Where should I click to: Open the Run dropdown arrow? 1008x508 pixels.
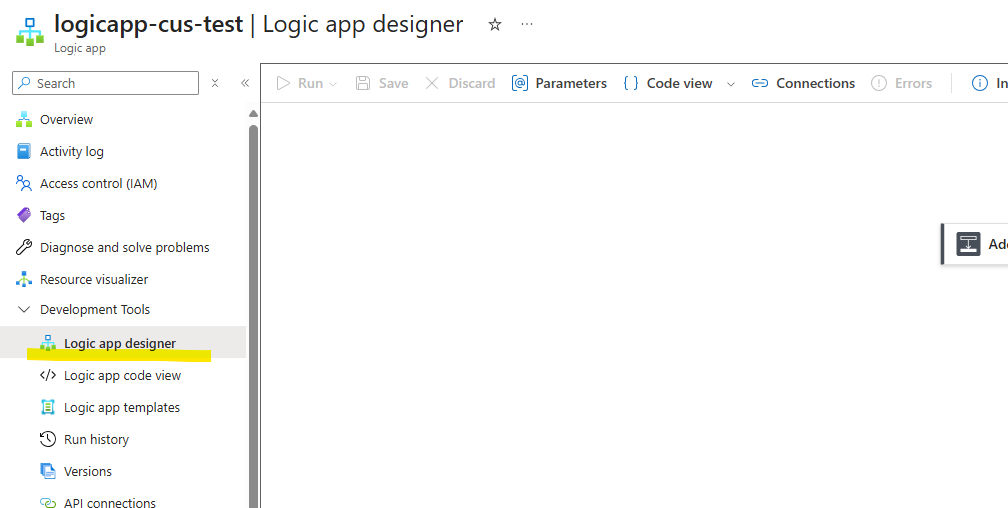click(333, 84)
